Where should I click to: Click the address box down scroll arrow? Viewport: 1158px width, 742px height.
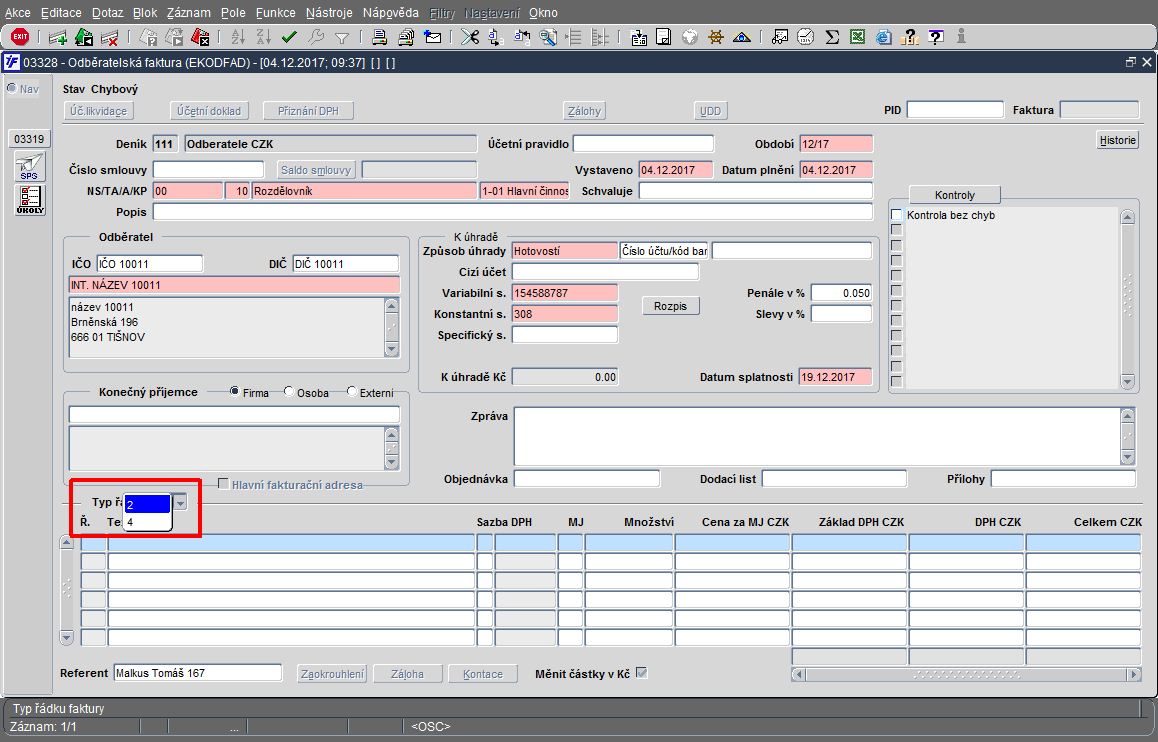click(x=392, y=349)
